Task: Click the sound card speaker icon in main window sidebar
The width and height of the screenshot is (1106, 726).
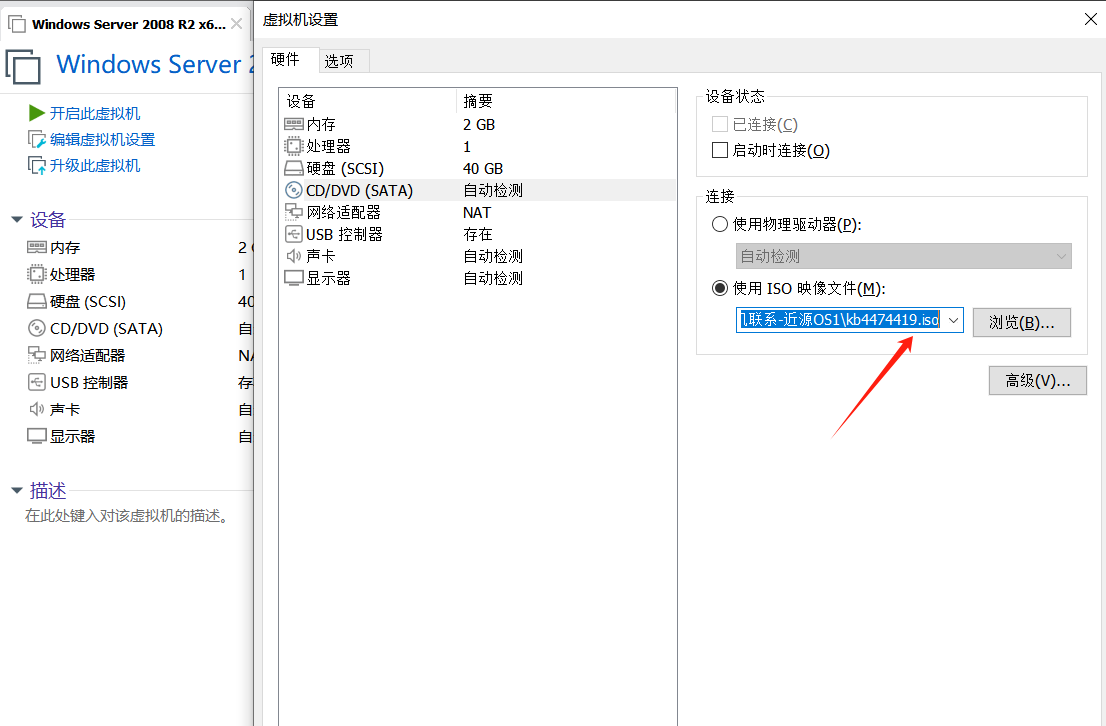Action: pos(37,409)
